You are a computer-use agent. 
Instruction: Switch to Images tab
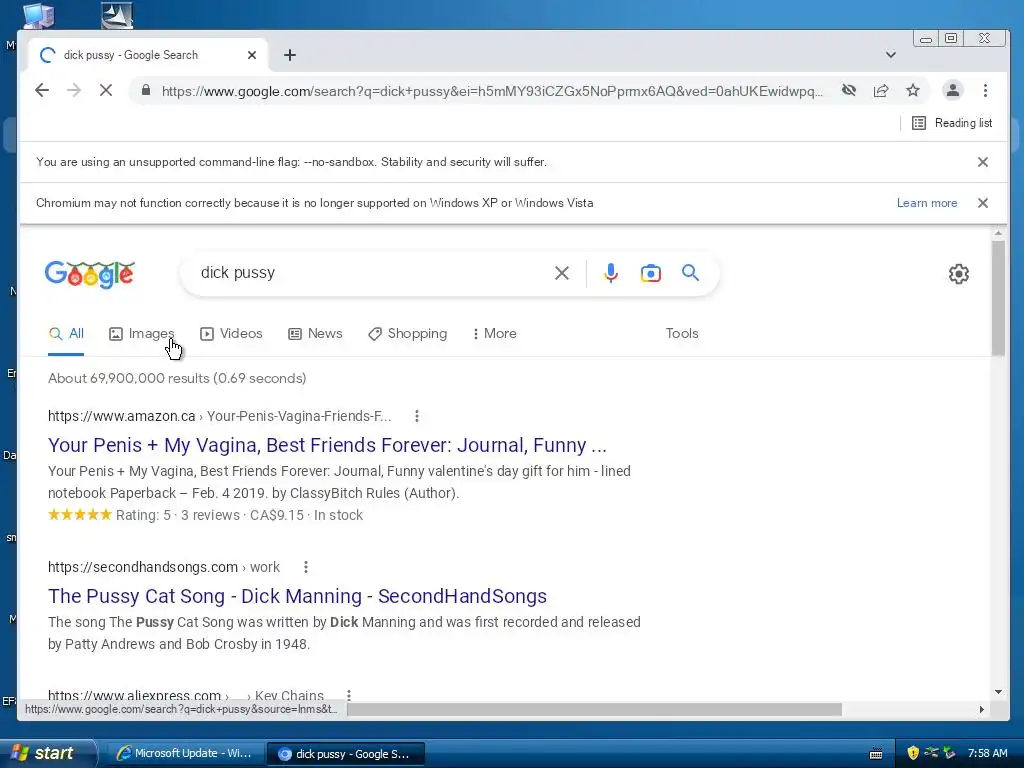[x=142, y=334]
